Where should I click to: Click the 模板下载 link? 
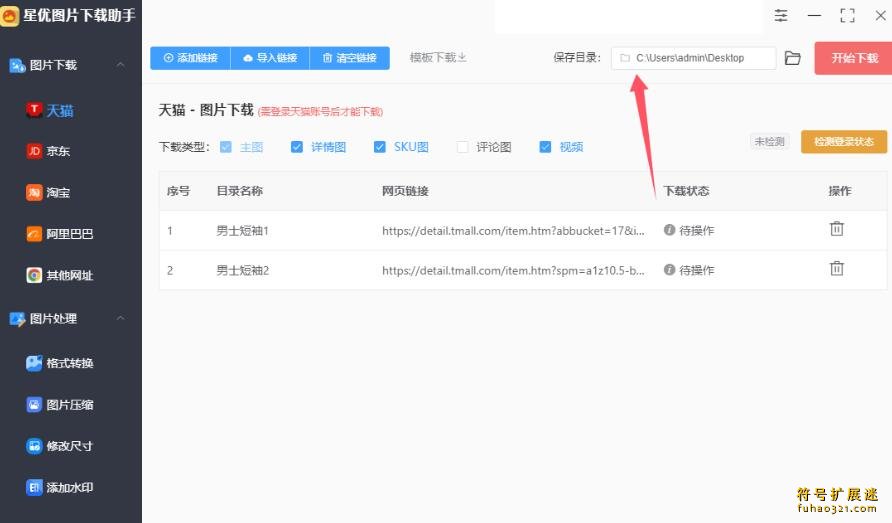coord(437,58)
